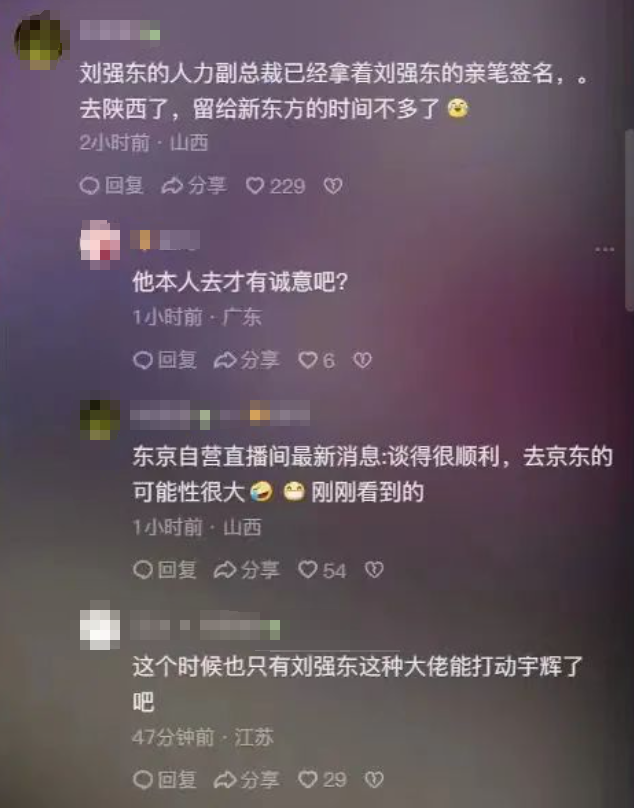
Task: Share the comment from 江苏
Action: tap(246, 779)
